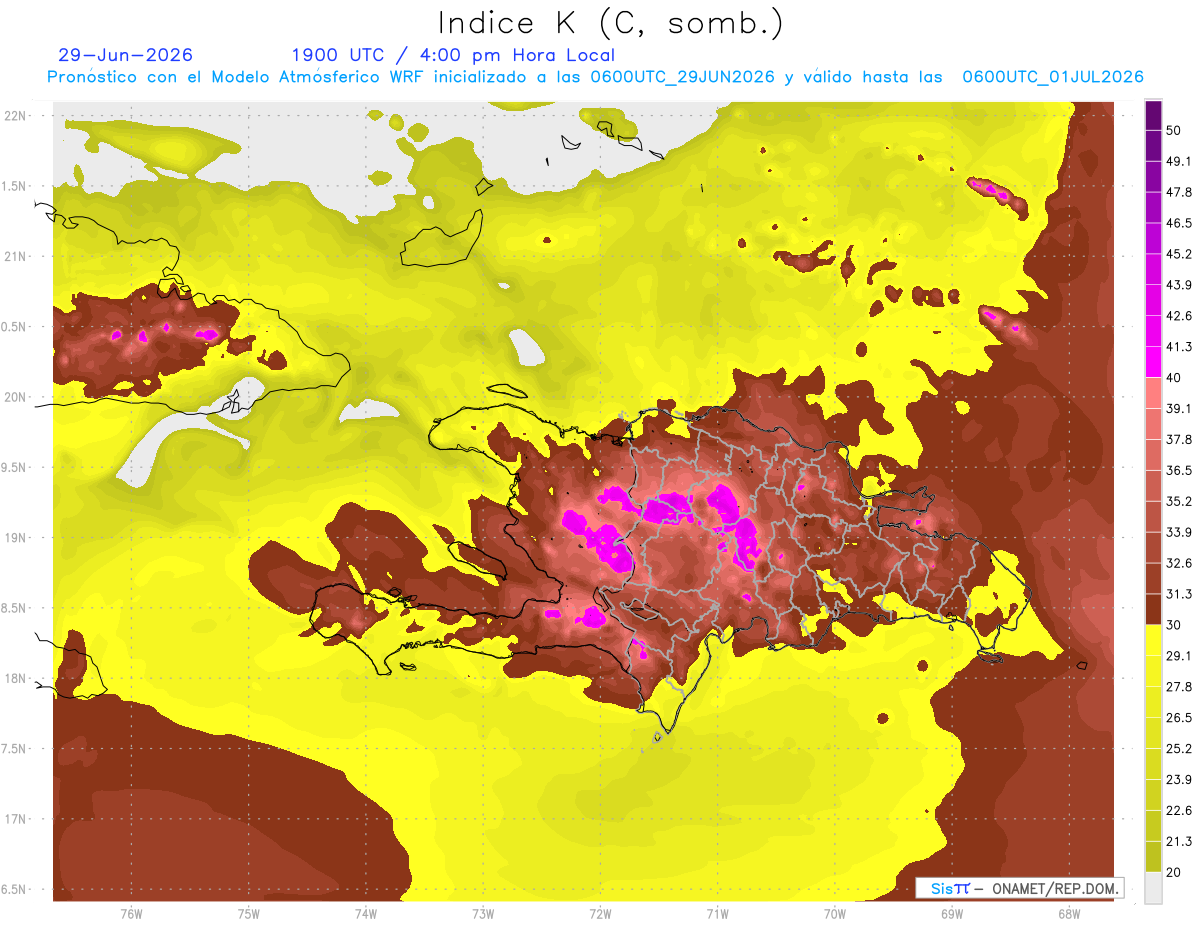The image size is (1200, 927).
Task: Click the 'Indice K (C, somb.)' title
Action: point(611,23)
